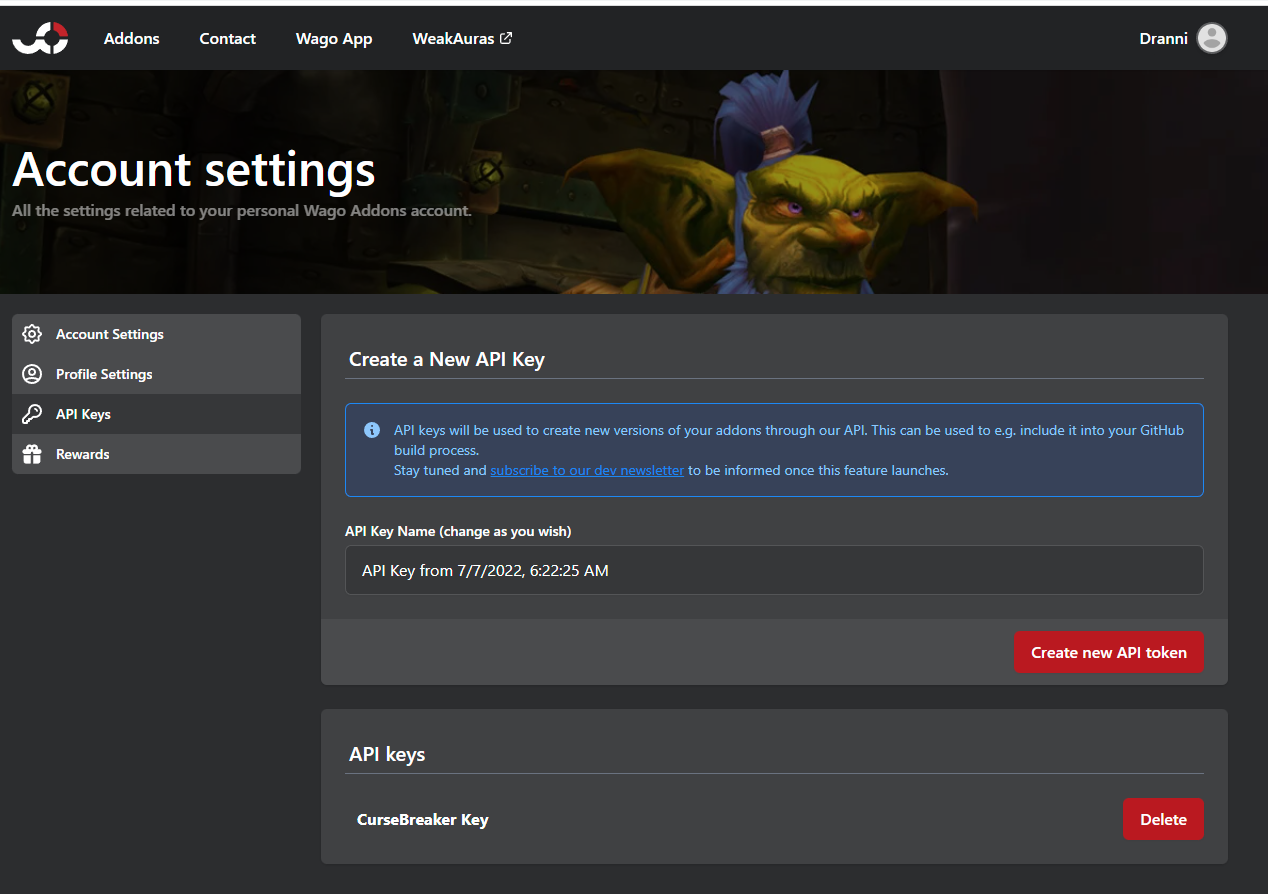Go to the Contact page
The height and width of the screenshot is (894, 1268).
pyautogui.click(x=227, y=38)
